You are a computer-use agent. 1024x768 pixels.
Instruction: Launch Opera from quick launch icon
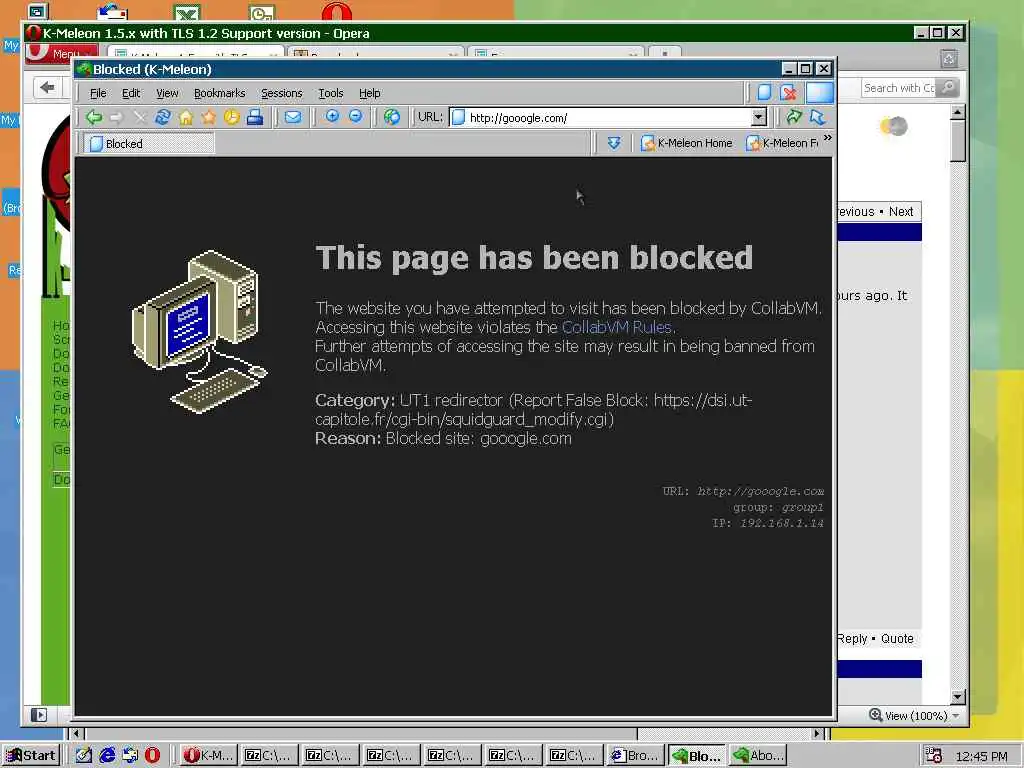152,756
